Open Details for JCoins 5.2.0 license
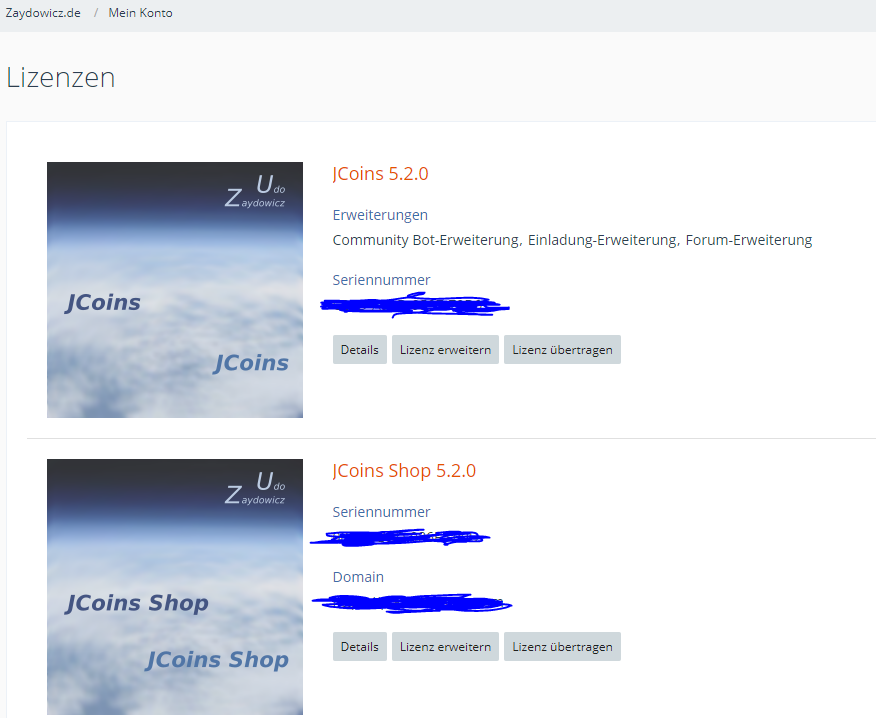The height and width of the screenshot is (718, 876). (359, 350)
